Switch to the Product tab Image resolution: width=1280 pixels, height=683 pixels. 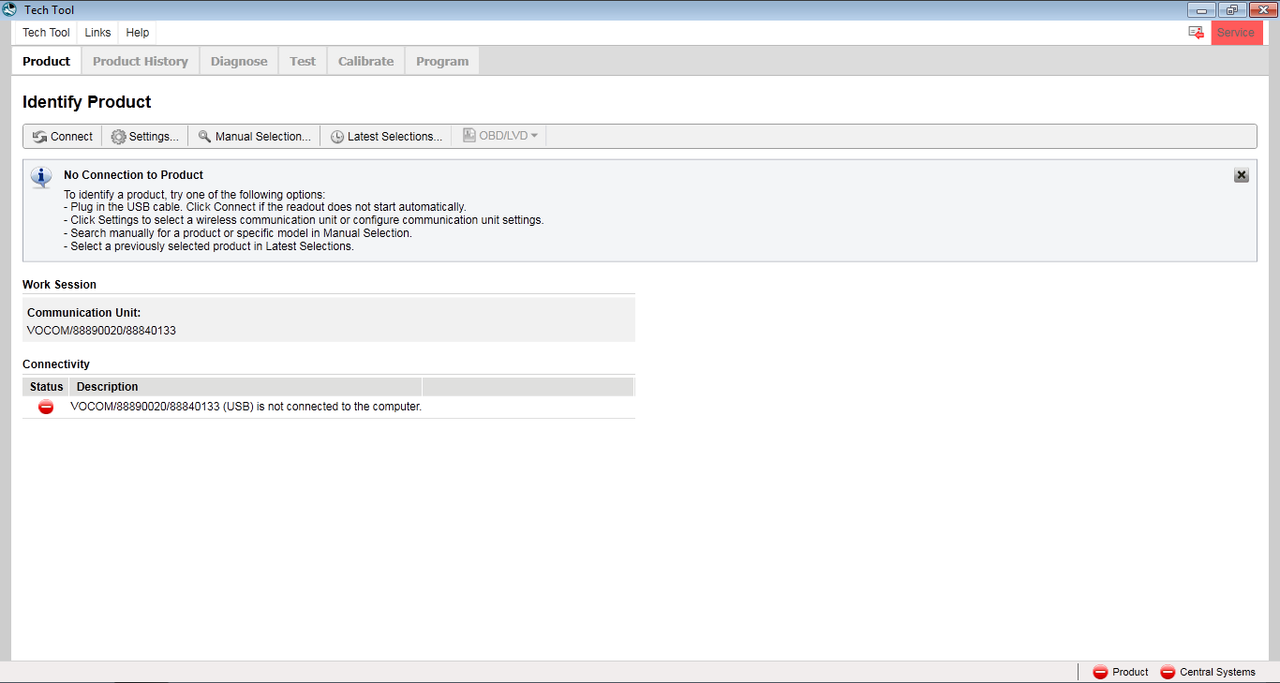(46, 61)
